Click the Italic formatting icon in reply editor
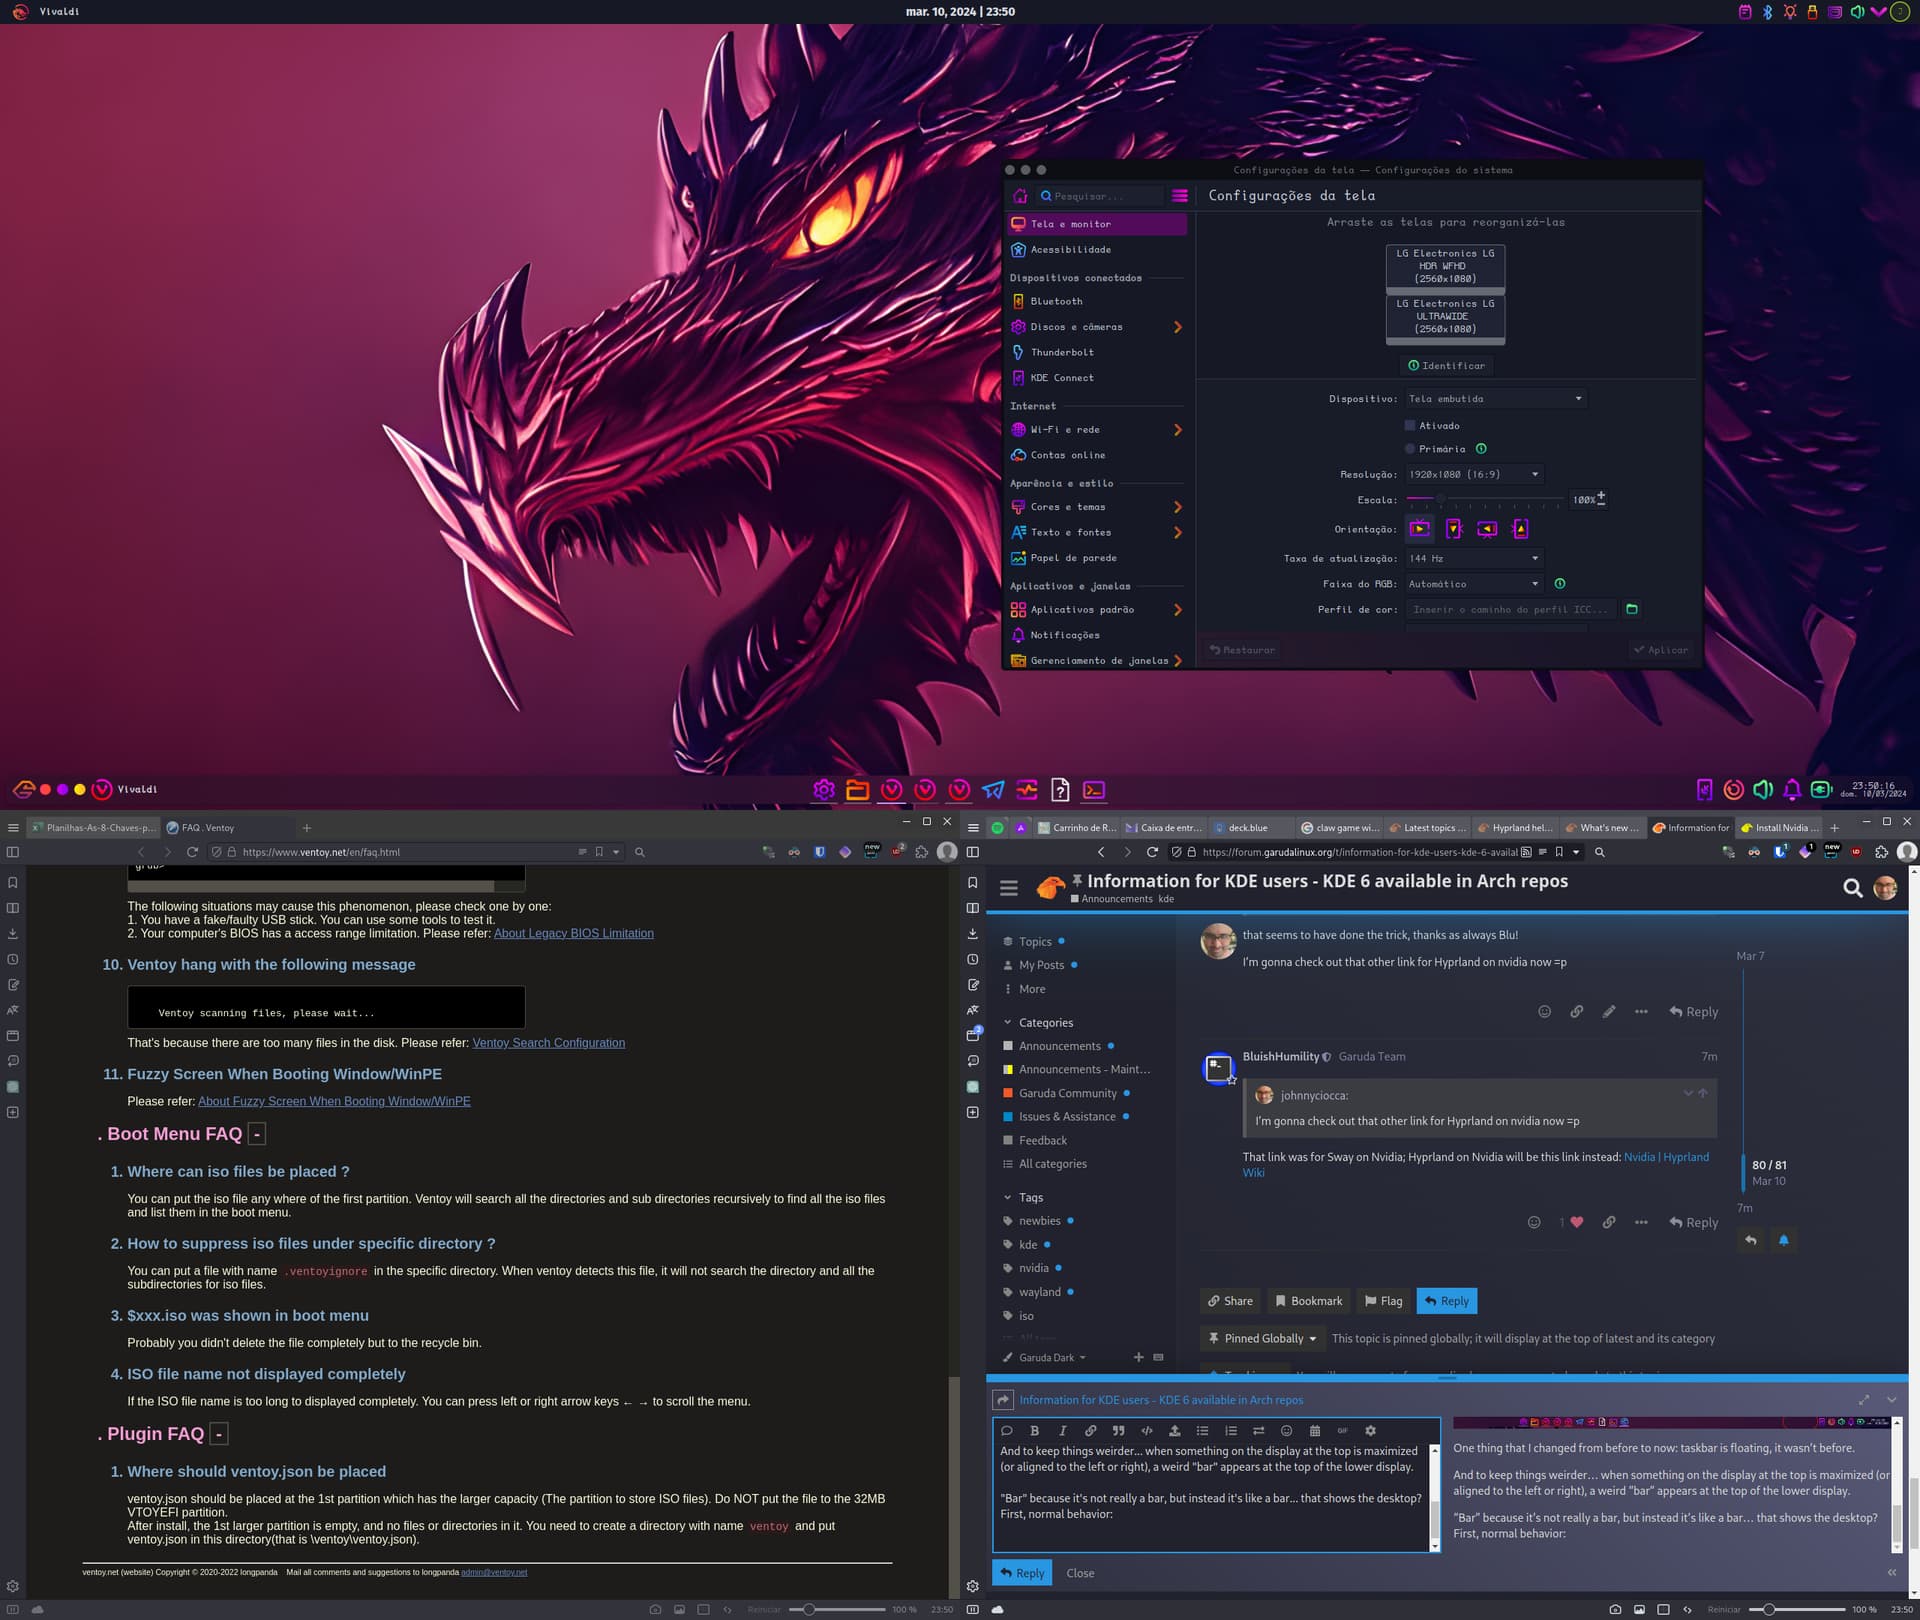Image resolution: width=1920 pixels, height=1620 pixels. pos(1062,1431)
